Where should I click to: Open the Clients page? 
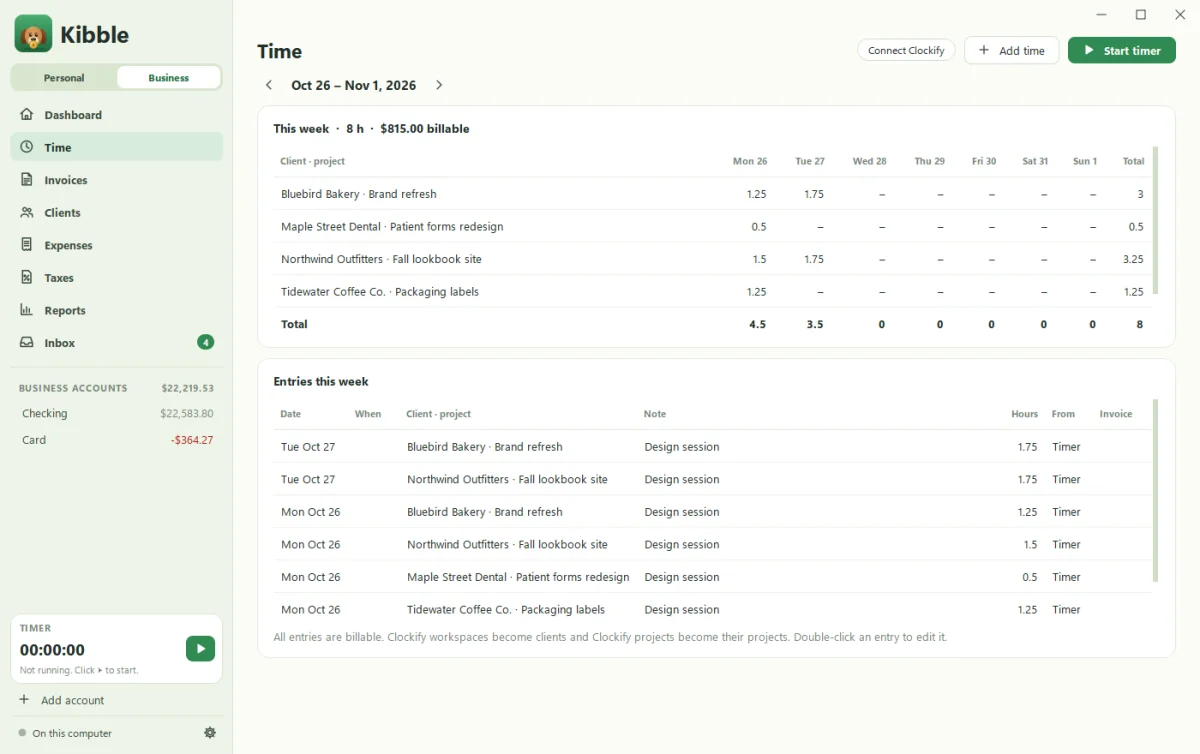117,213
